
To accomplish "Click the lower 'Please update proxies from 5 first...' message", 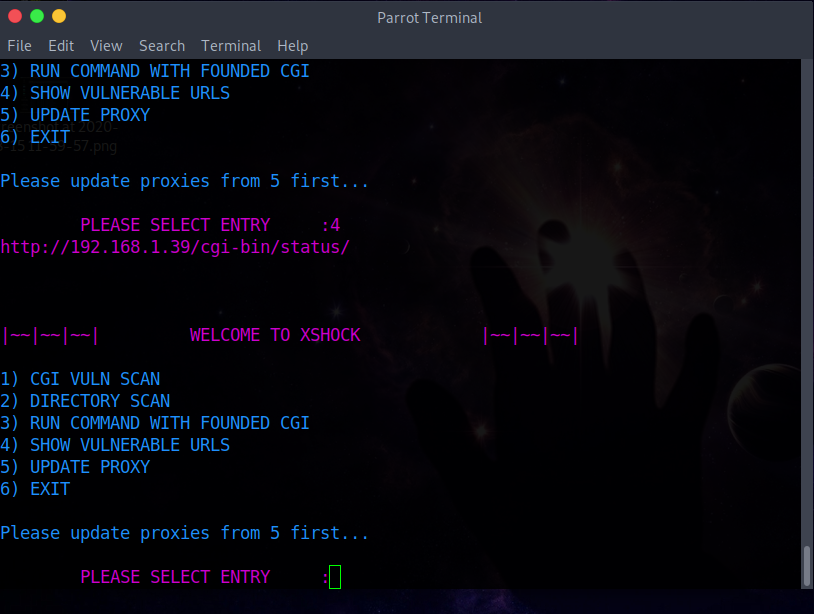I will point(184,533).
